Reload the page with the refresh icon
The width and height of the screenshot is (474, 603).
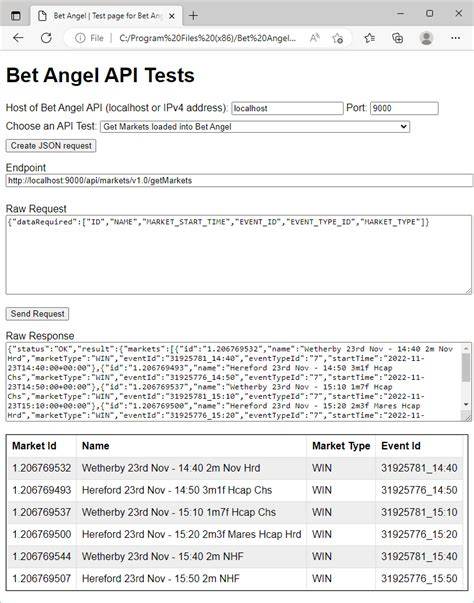coord(46,38)
